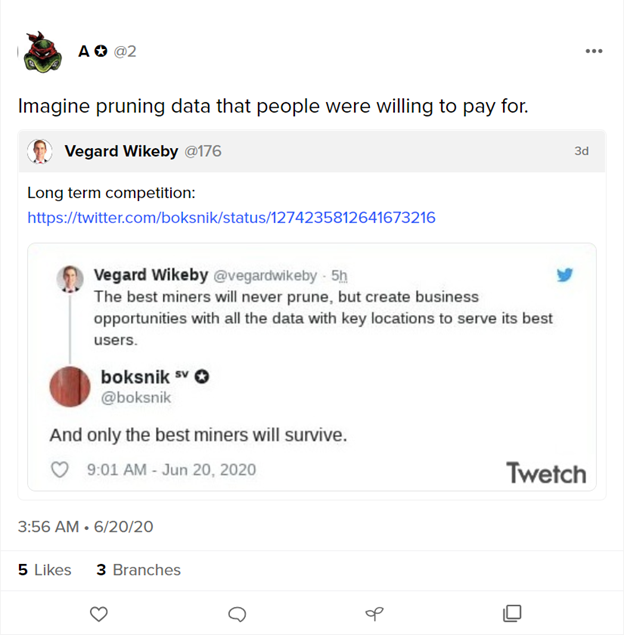Click the 9:01 AM - Jun 20, 2020 timestamp

click(171, 470)
